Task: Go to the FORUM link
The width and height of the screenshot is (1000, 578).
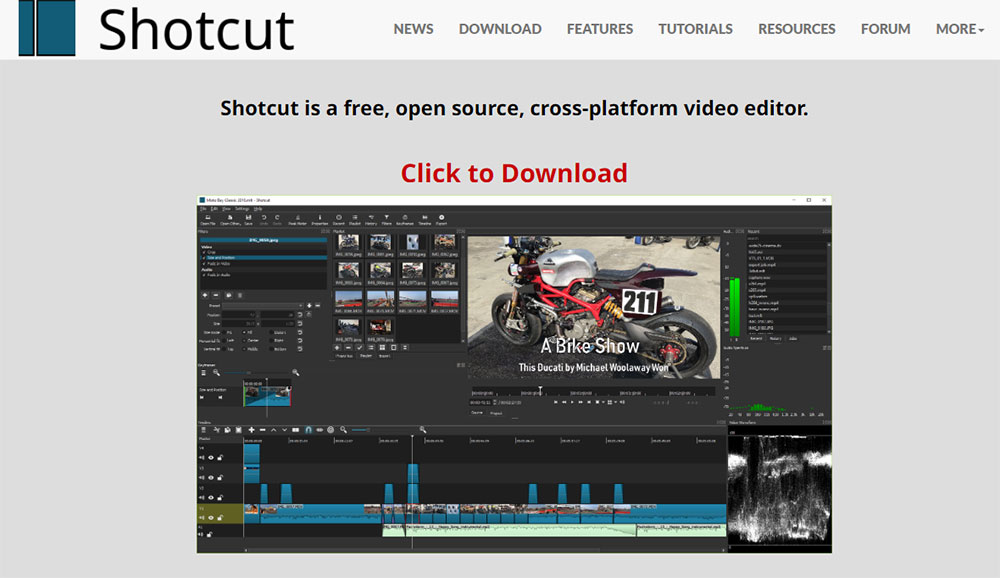Action: (885, 29)
